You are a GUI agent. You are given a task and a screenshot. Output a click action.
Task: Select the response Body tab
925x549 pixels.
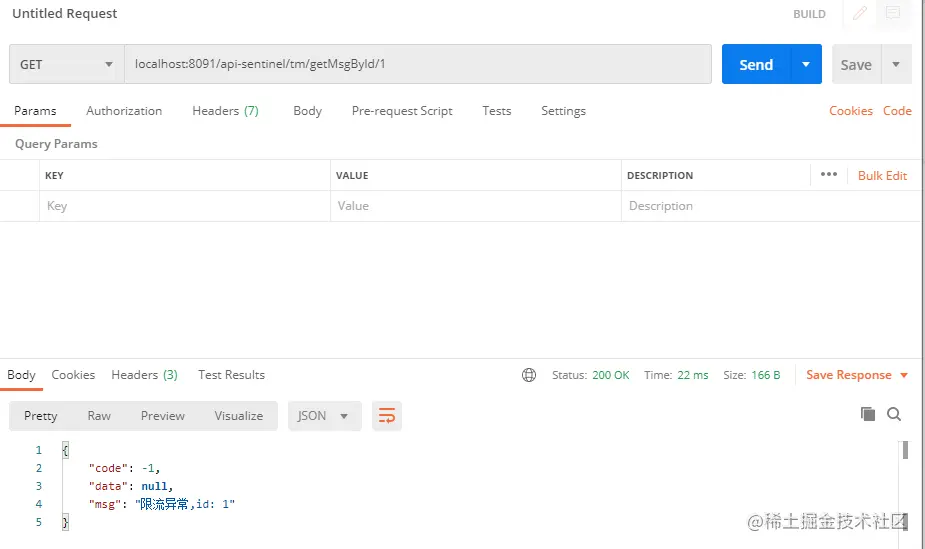21,375
